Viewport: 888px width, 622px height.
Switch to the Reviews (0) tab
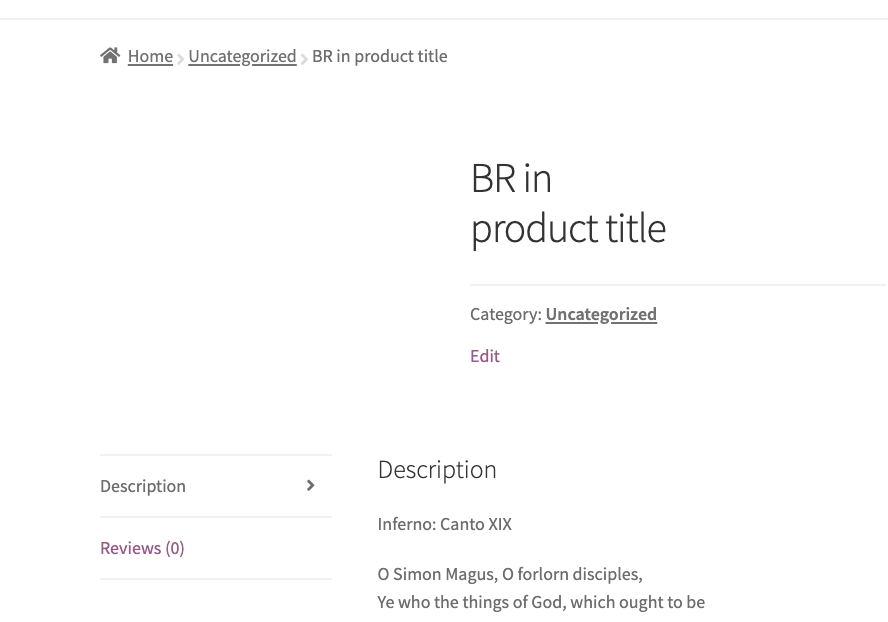pos(142,547)
